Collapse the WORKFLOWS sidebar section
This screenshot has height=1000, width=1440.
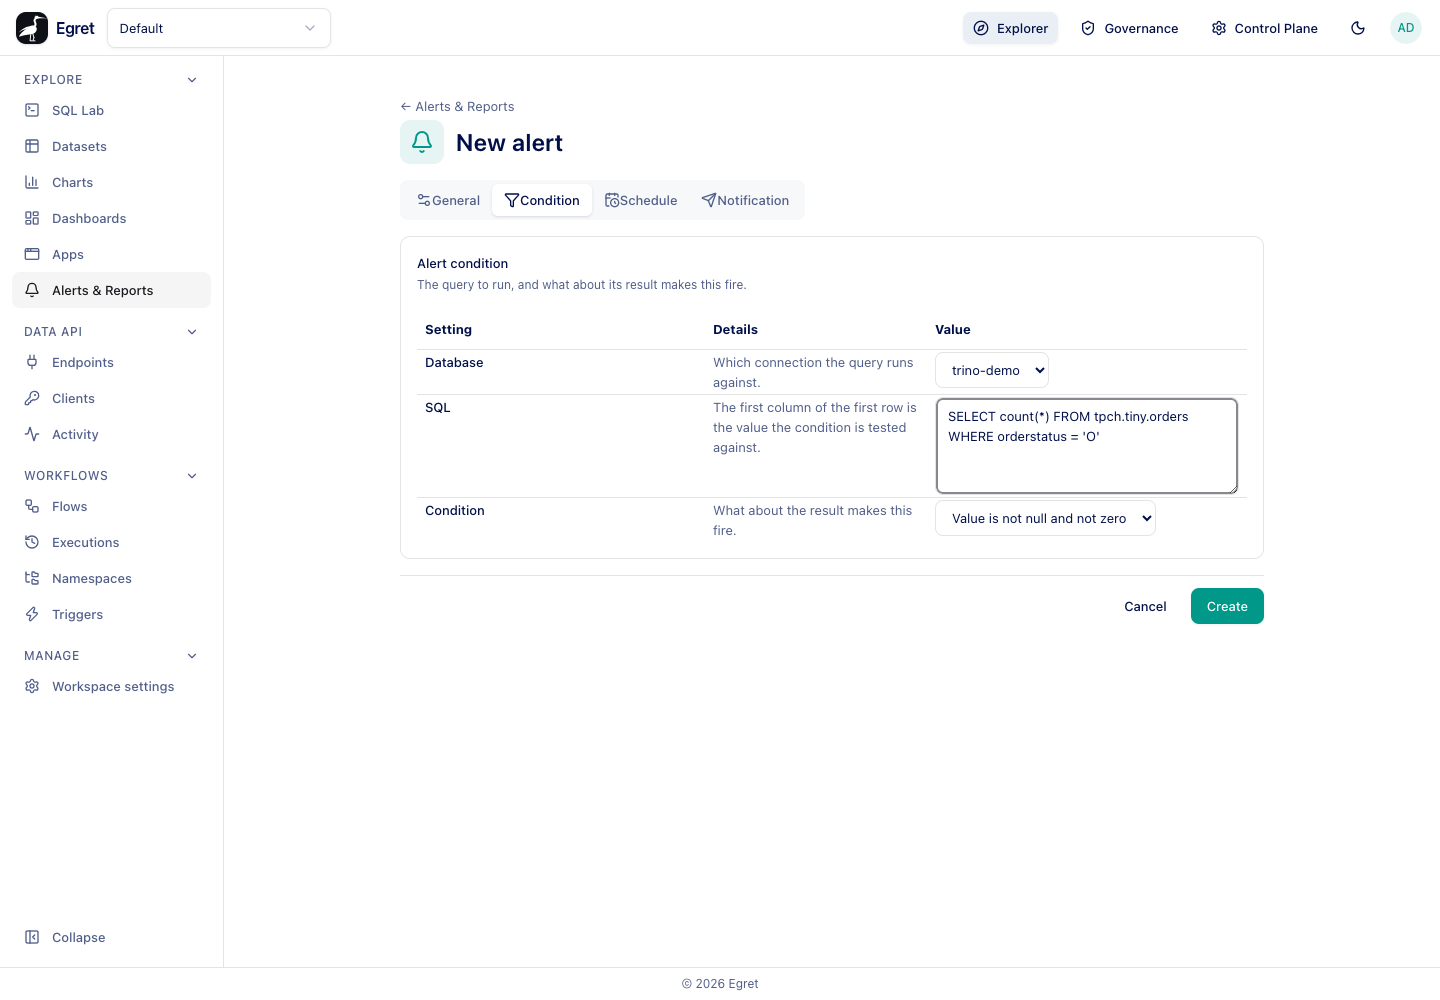click(192, 476)
